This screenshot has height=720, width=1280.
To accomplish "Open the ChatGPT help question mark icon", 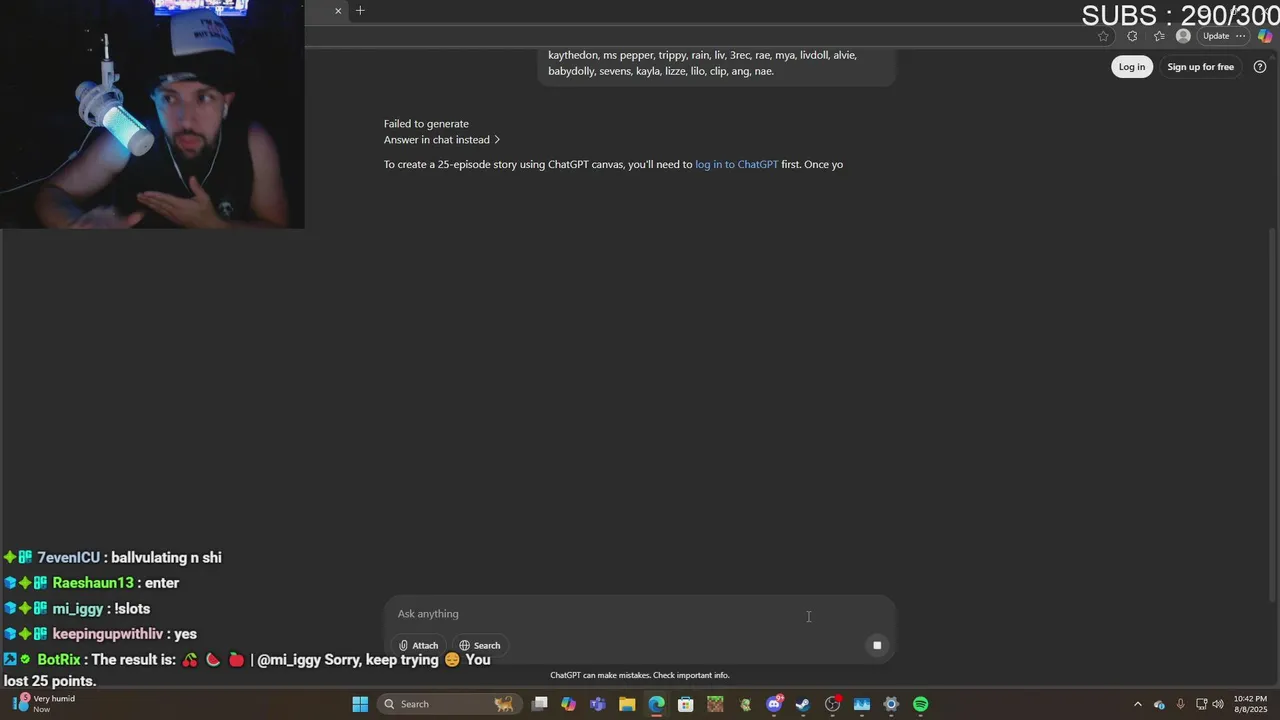I will pyautogui.click(x=1260, y=67).
